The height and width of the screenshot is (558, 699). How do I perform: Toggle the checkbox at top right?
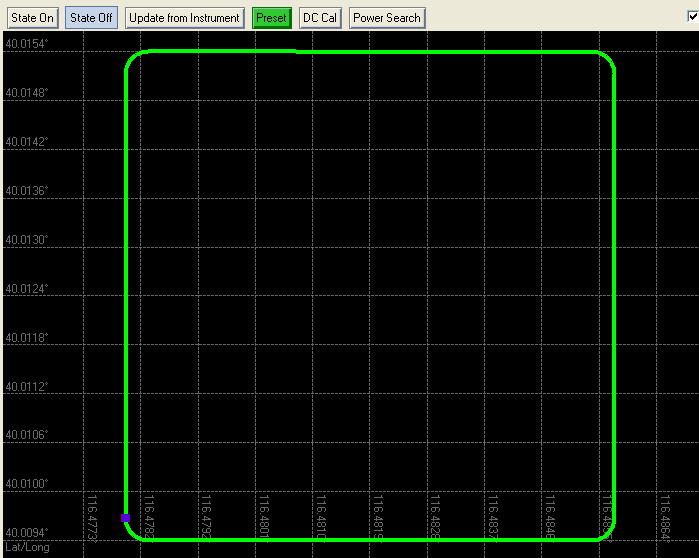[x=692, y=16]
